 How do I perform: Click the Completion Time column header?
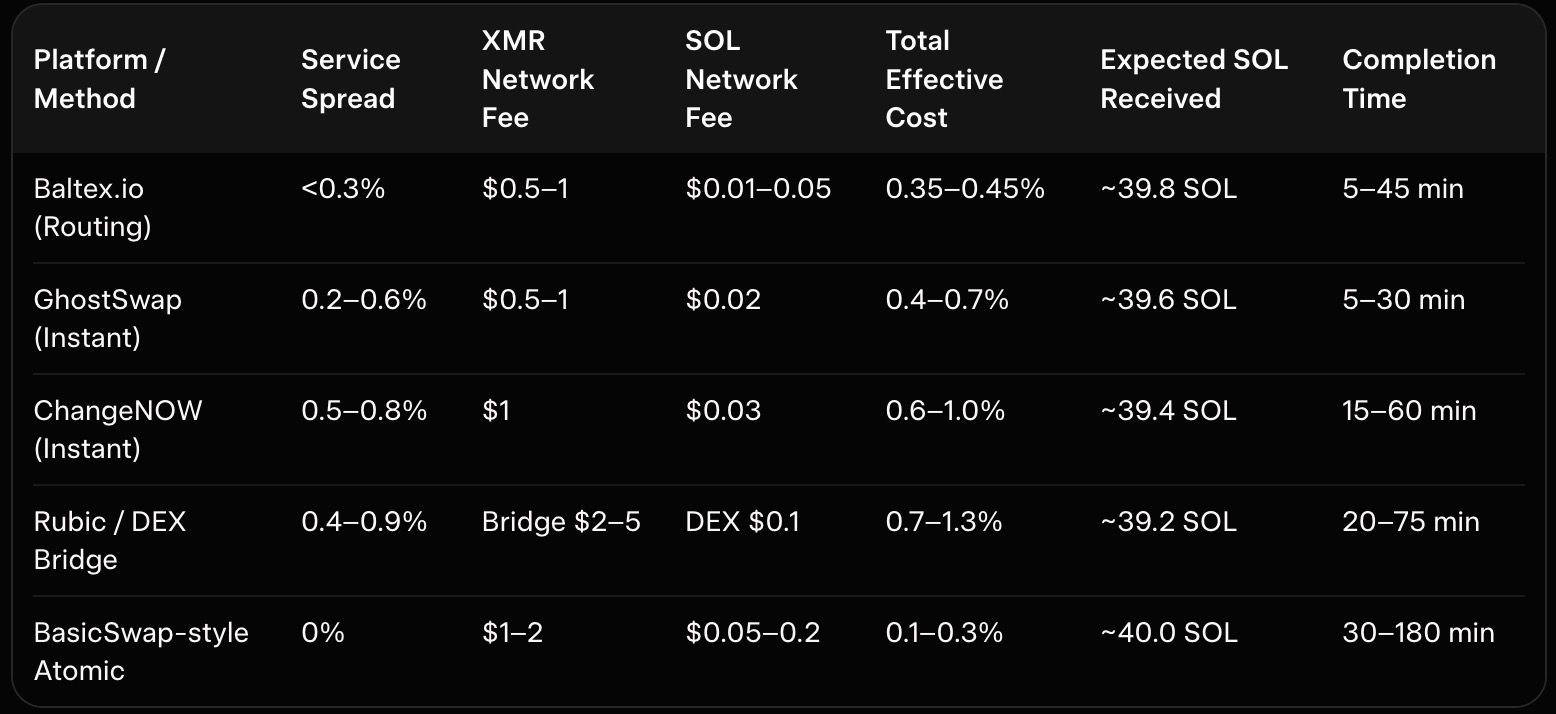[1418, 79]
